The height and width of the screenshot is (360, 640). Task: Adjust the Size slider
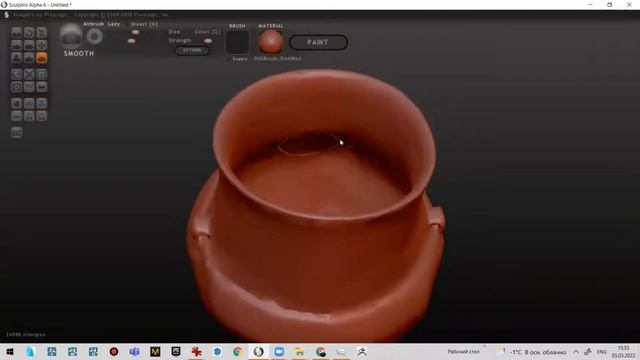135,32
